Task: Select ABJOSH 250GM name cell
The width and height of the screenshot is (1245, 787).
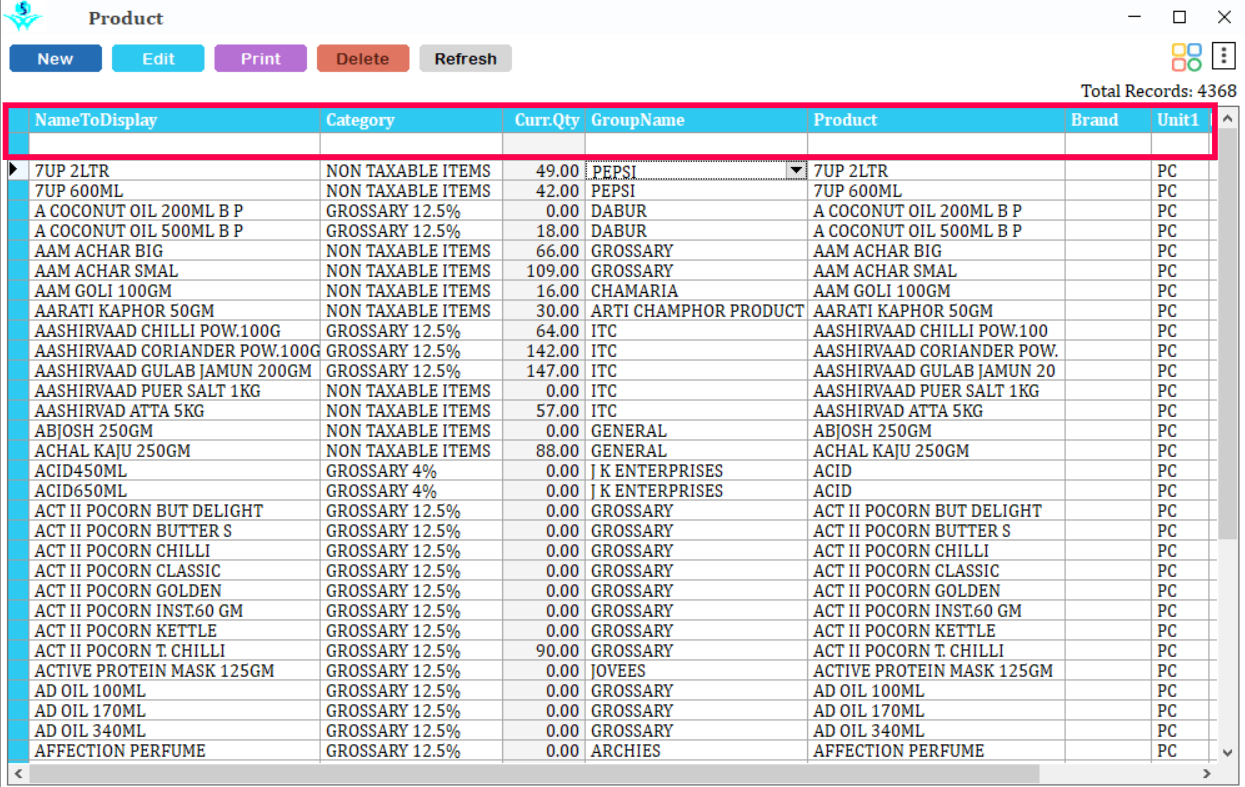Action: [x=174, y=431]
